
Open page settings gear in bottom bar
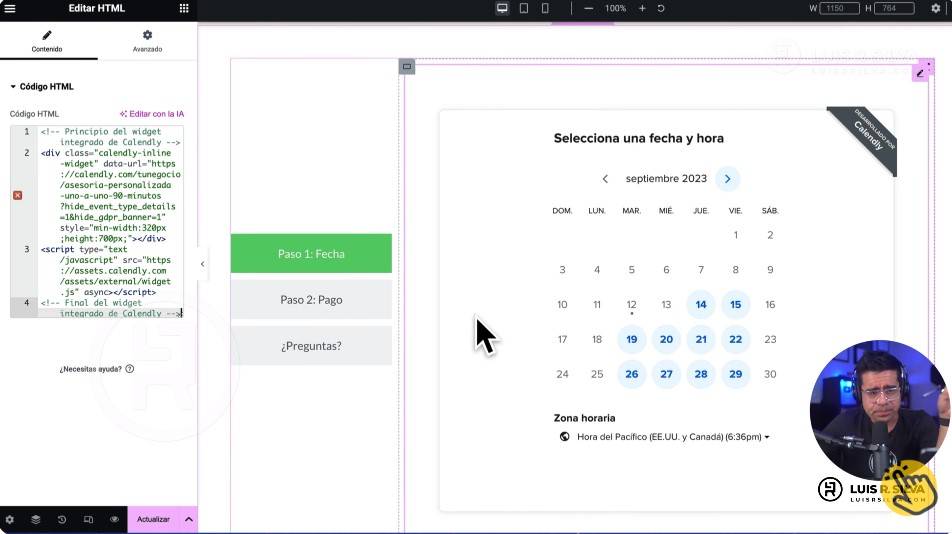click(10, 519)
